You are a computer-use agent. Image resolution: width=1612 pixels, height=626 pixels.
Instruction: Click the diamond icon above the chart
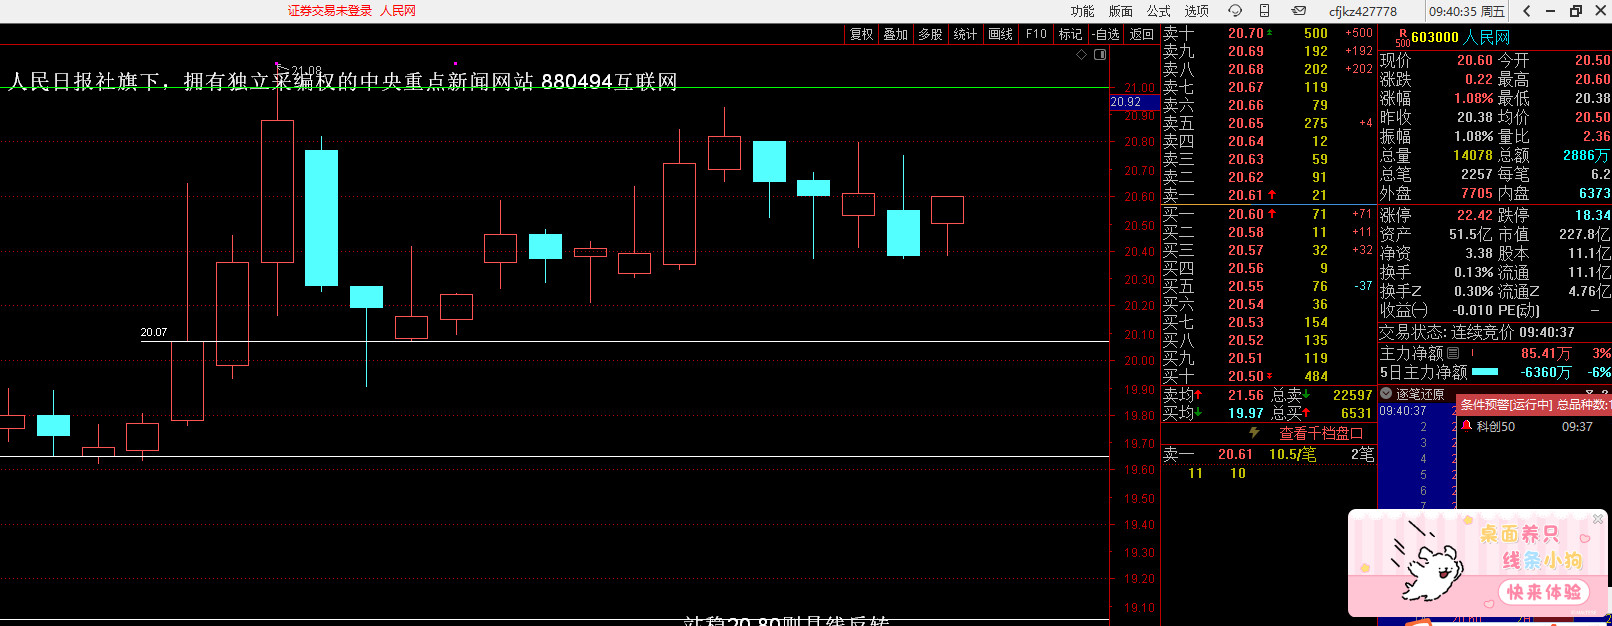(1081, 55)
